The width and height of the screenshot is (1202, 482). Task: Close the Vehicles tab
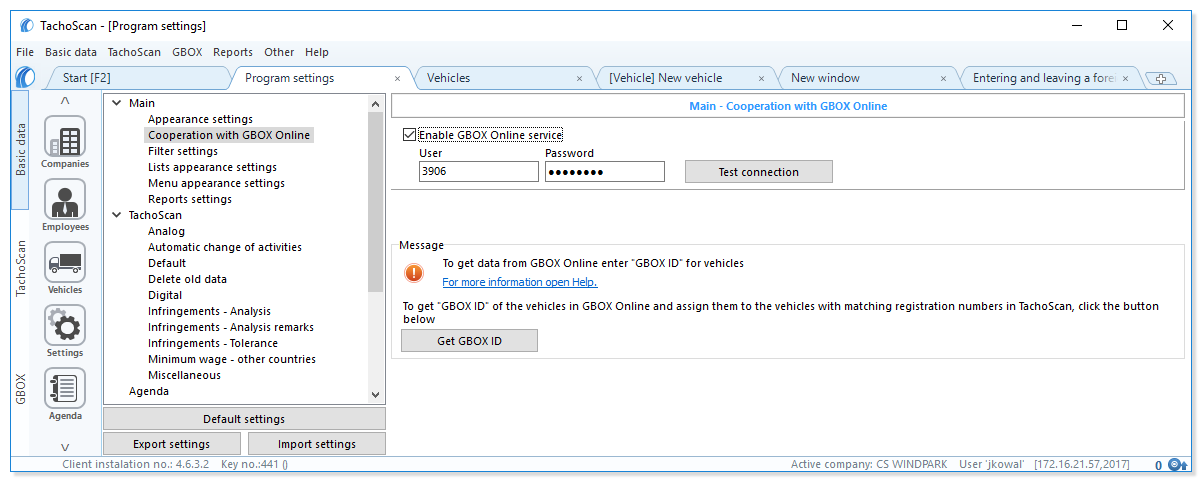[x=580, y=78]
